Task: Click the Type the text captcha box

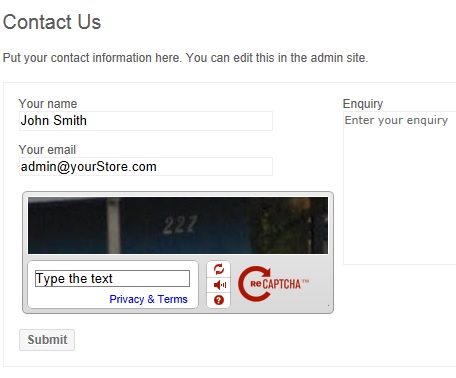Action: [x=112, y=278]
